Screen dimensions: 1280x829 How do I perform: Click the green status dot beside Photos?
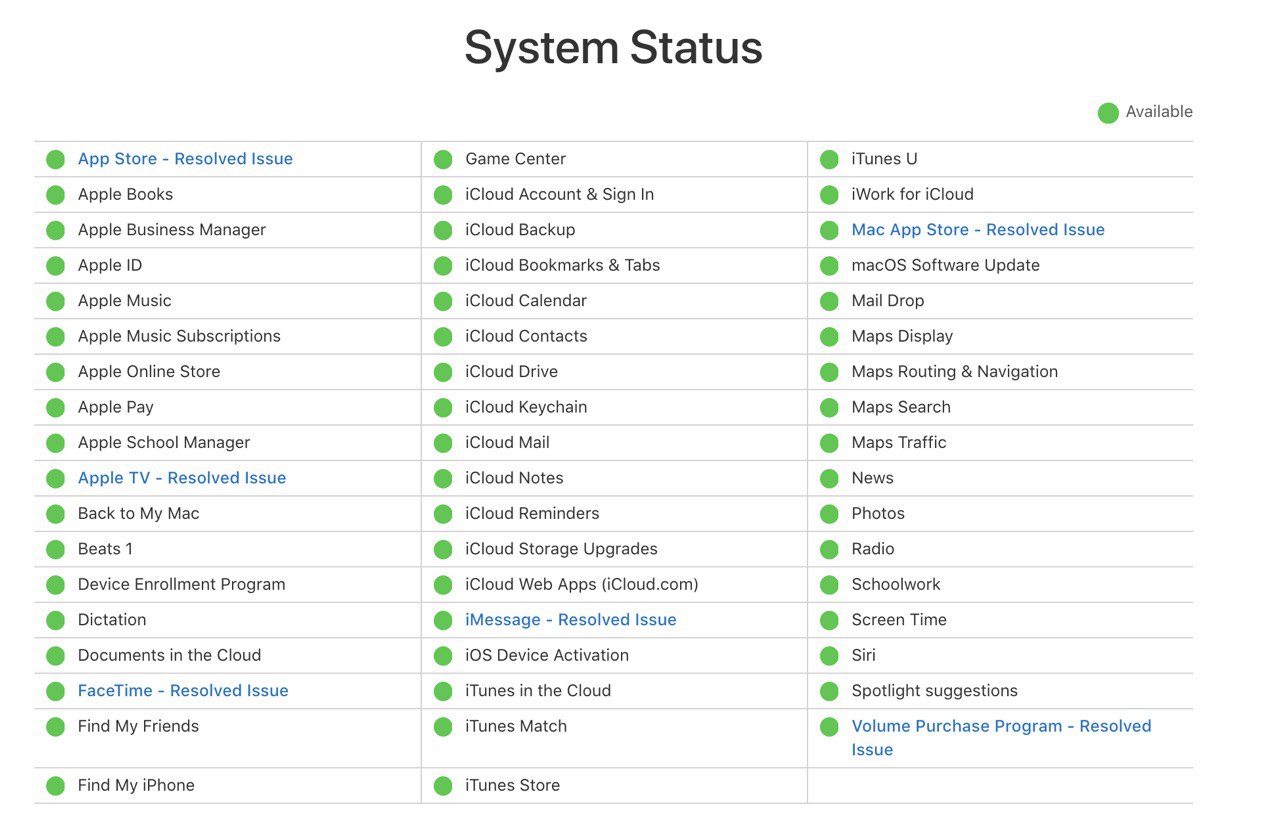point(829,514)
